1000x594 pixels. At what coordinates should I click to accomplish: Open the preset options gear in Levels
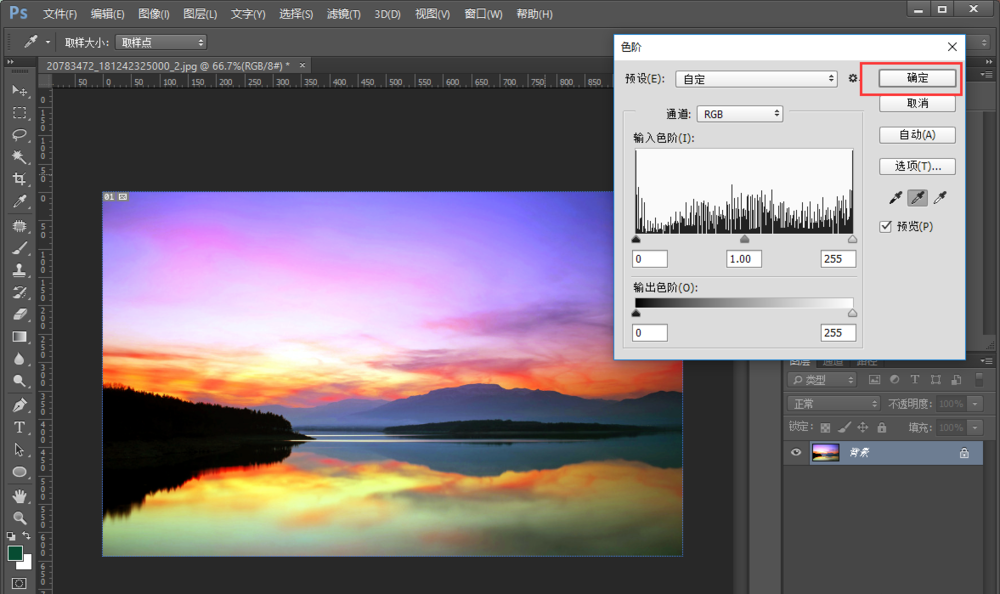853,78
